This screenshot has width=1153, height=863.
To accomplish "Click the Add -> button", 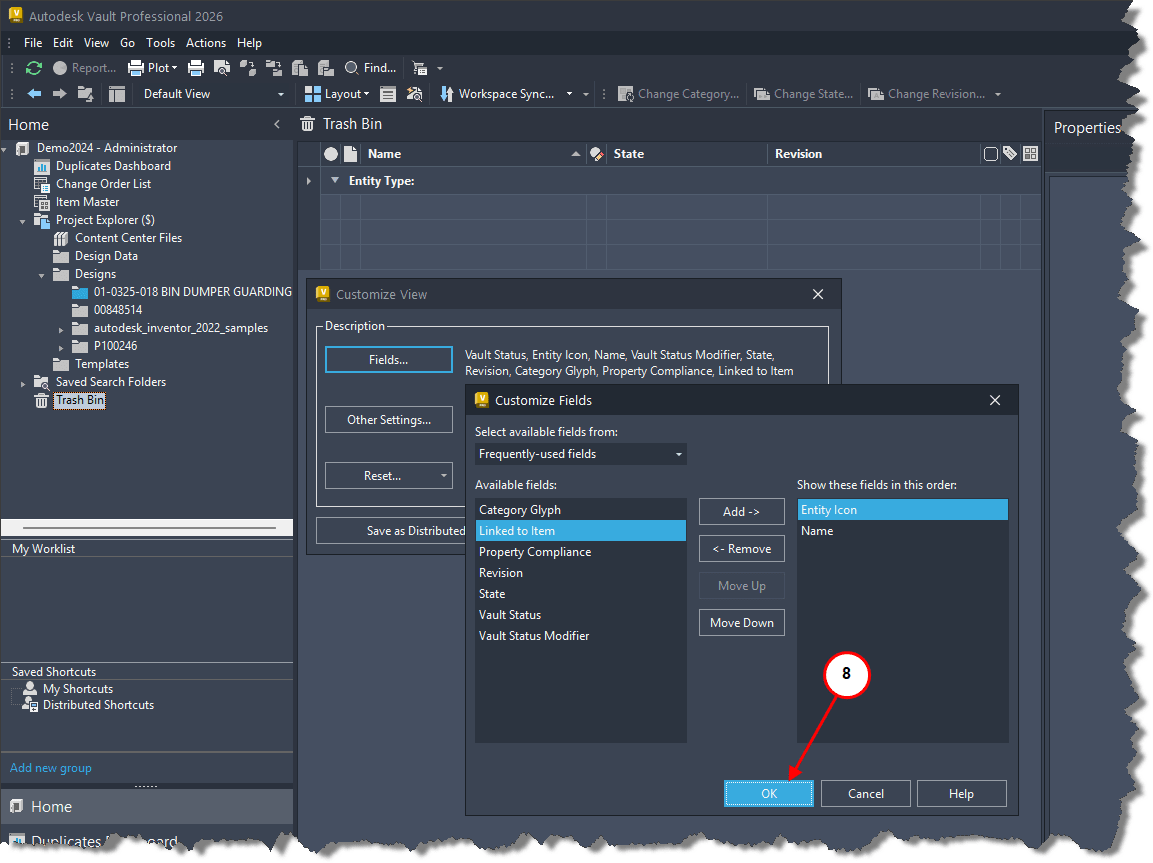I will pyautogui.click(x=741, y=512).
